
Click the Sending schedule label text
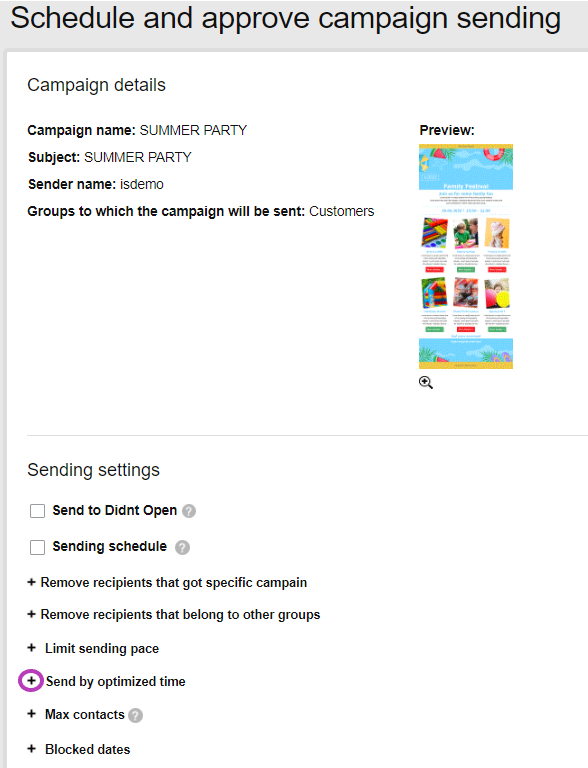tap(110, 547)
